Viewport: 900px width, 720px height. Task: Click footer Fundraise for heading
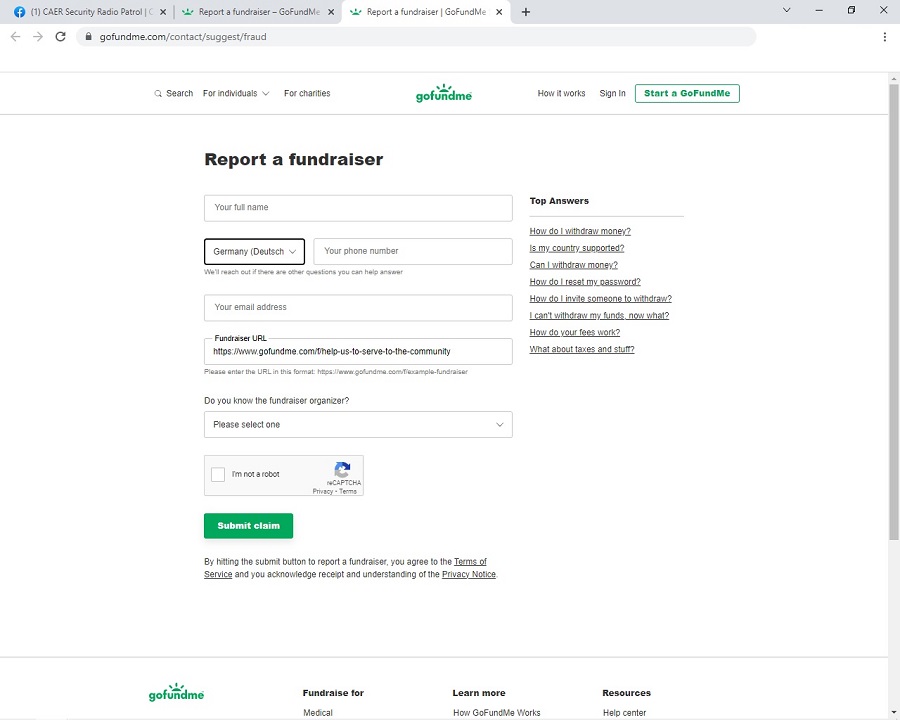[333, 693]
